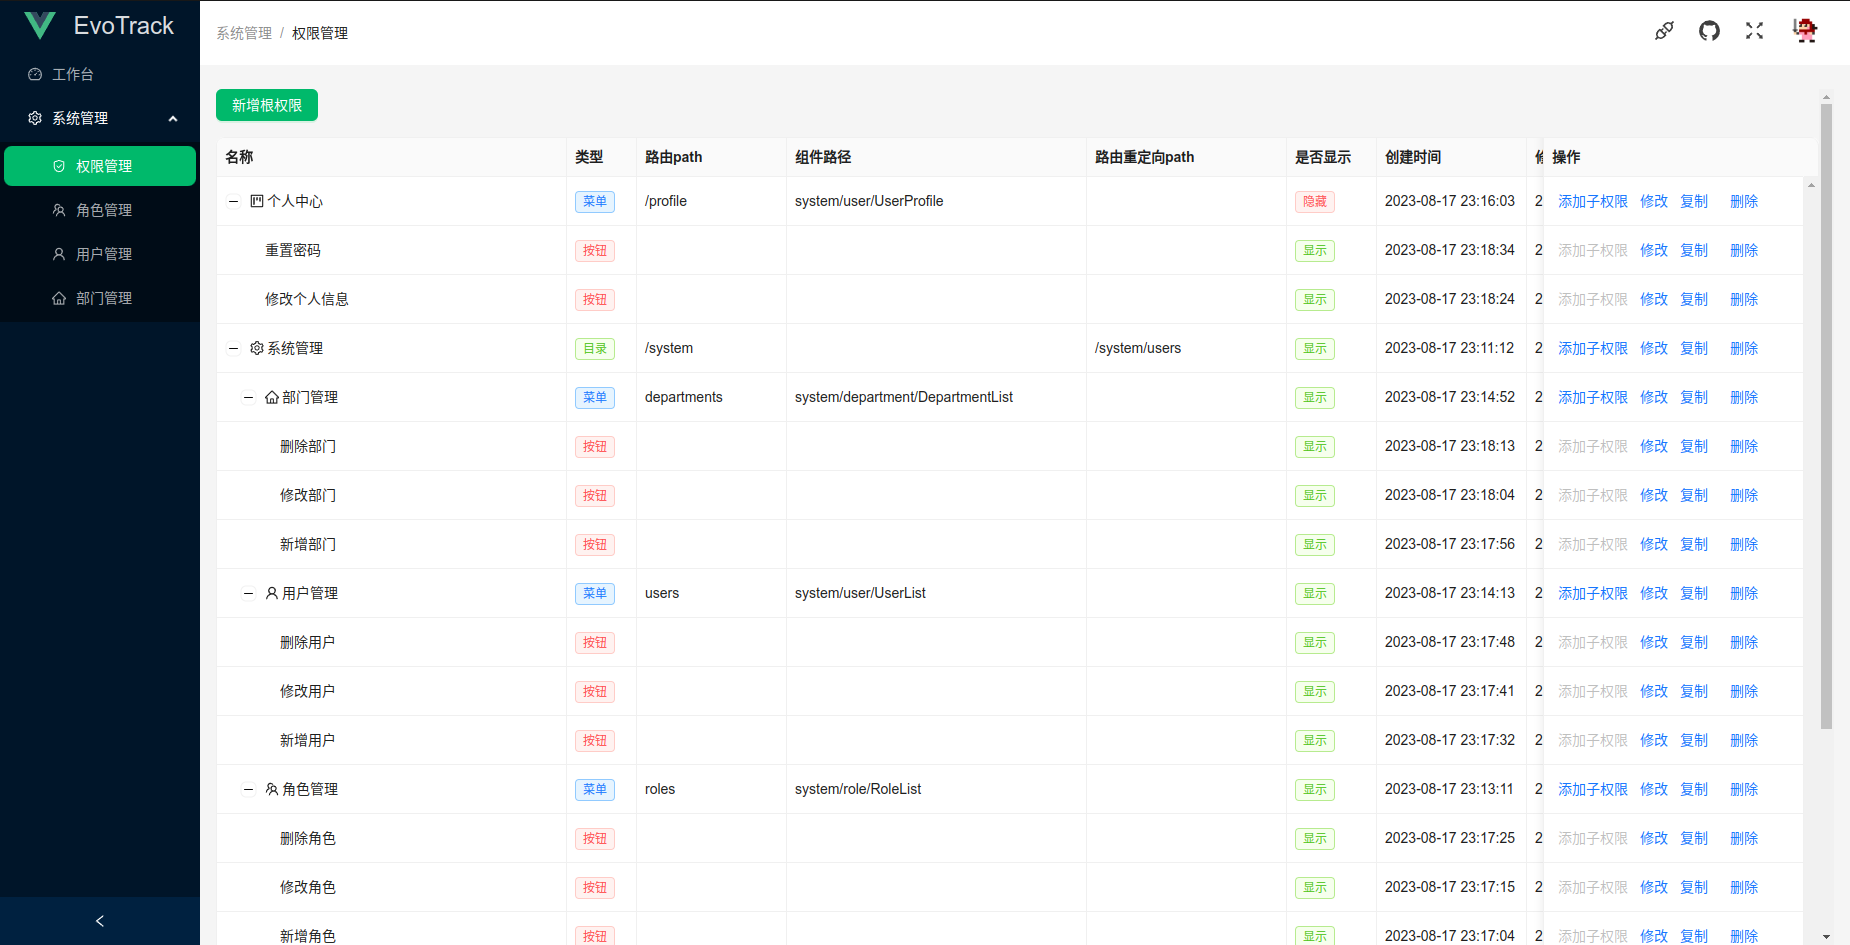This screenshot has height=945, width=1850.
Task: Toggle fullscreen mode icon
Action: [x=1754, y=31]
